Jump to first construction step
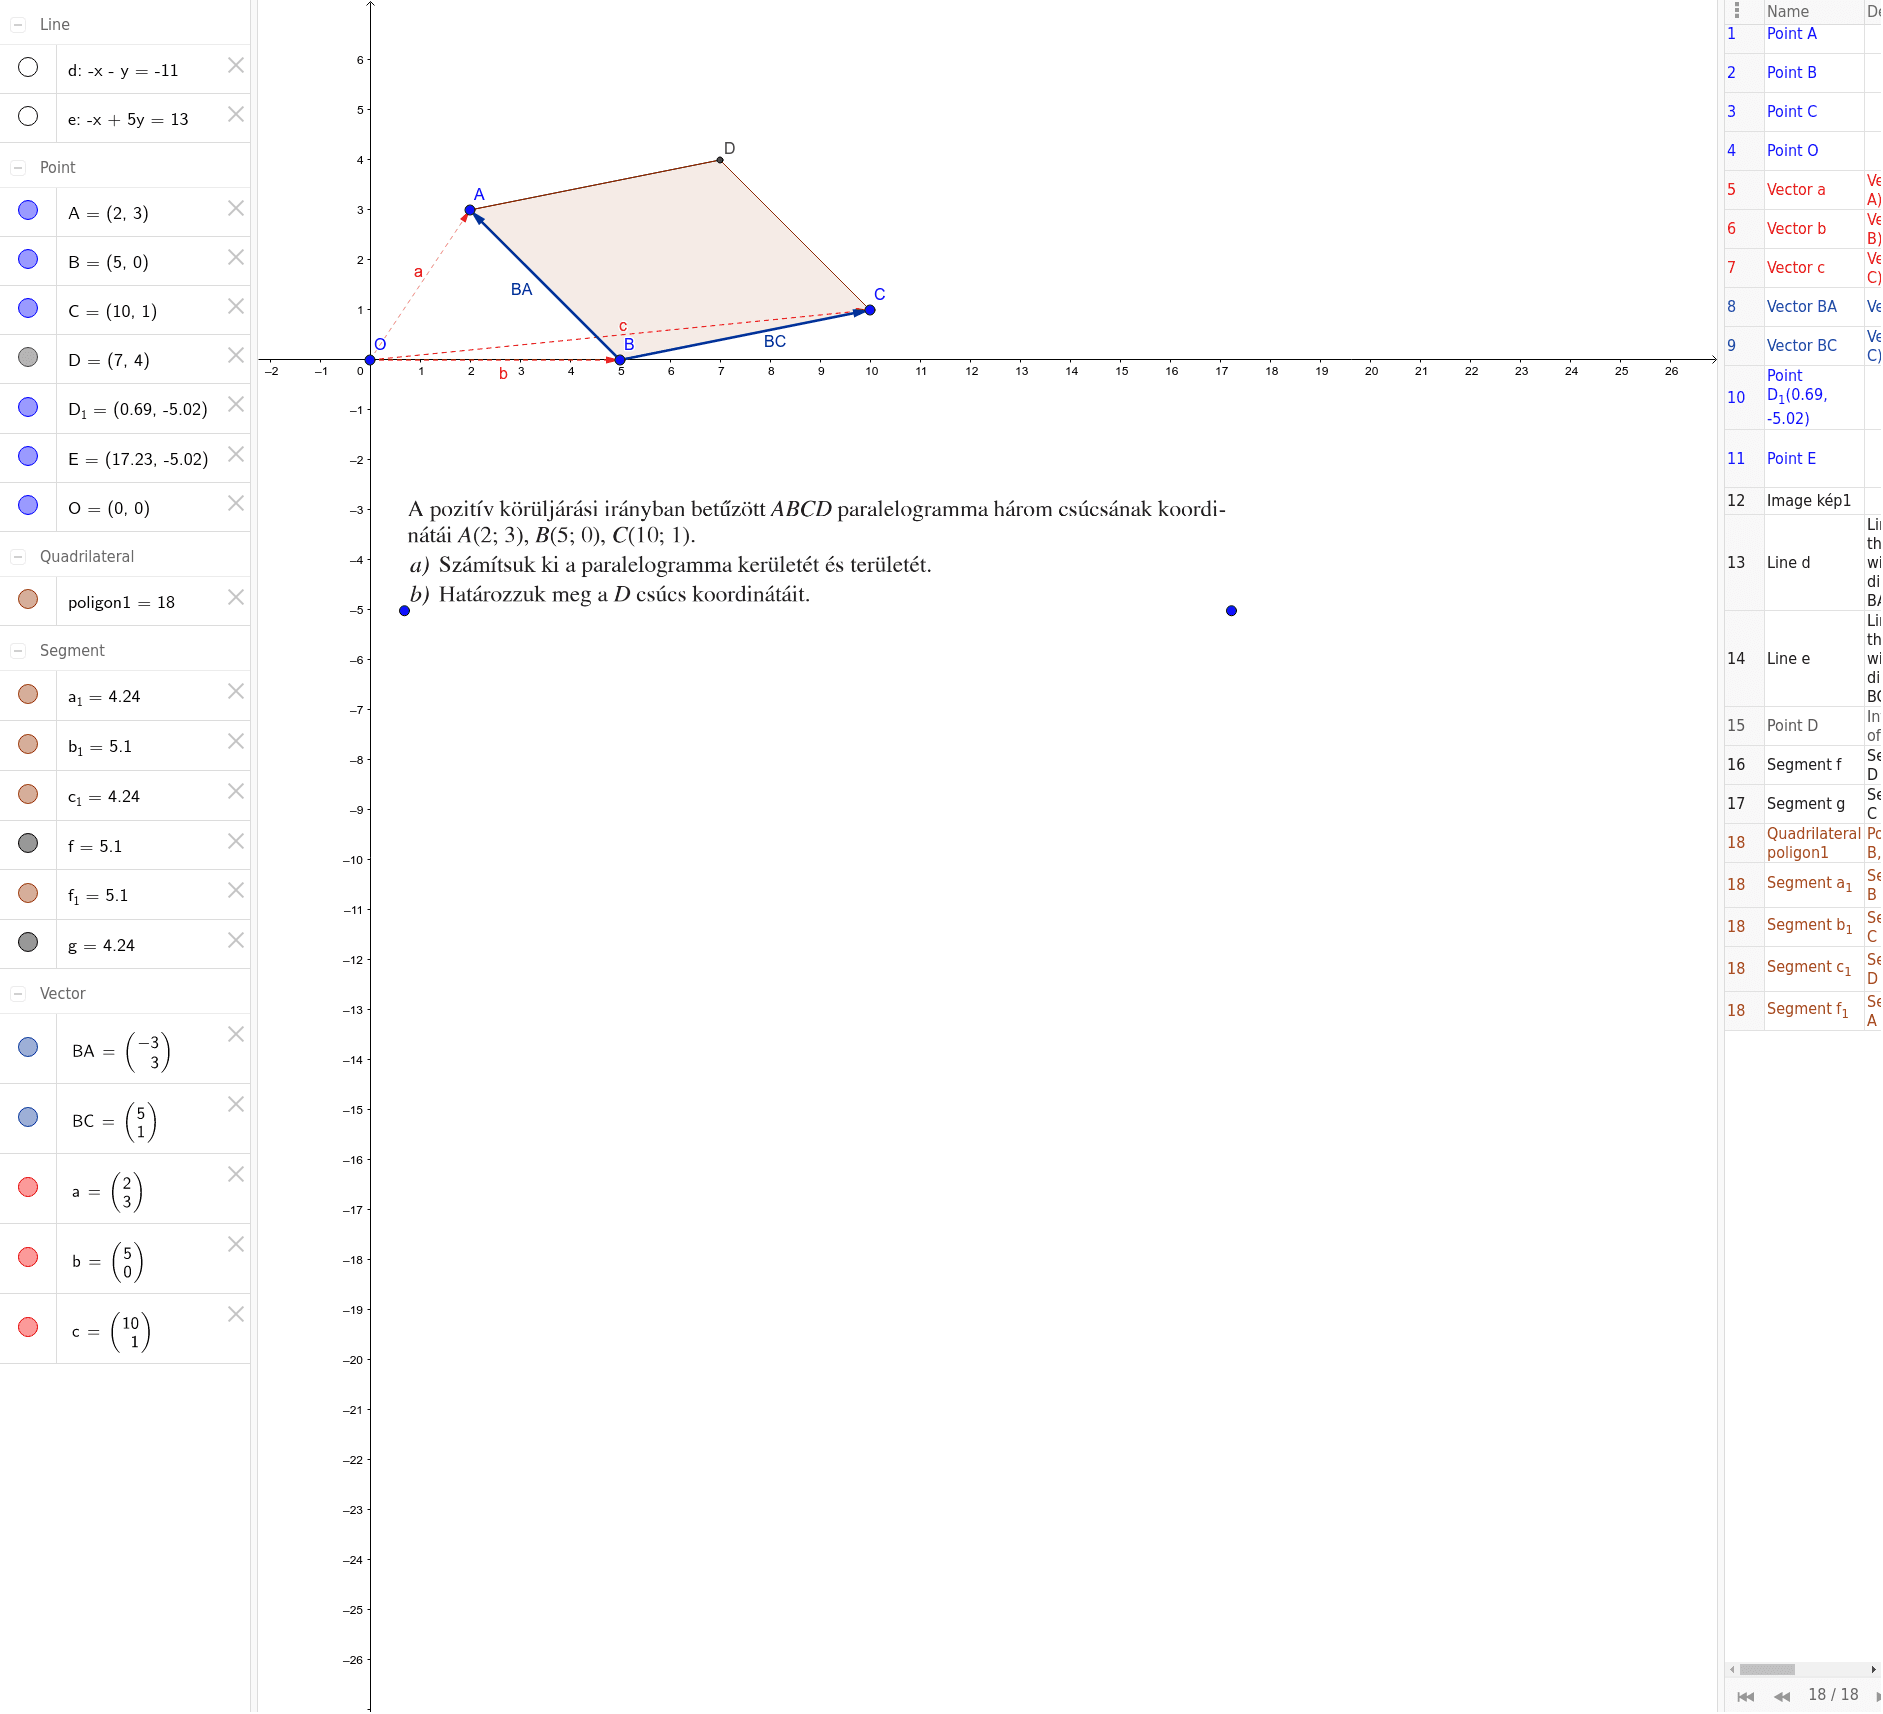 (x=1746, y=1696)
